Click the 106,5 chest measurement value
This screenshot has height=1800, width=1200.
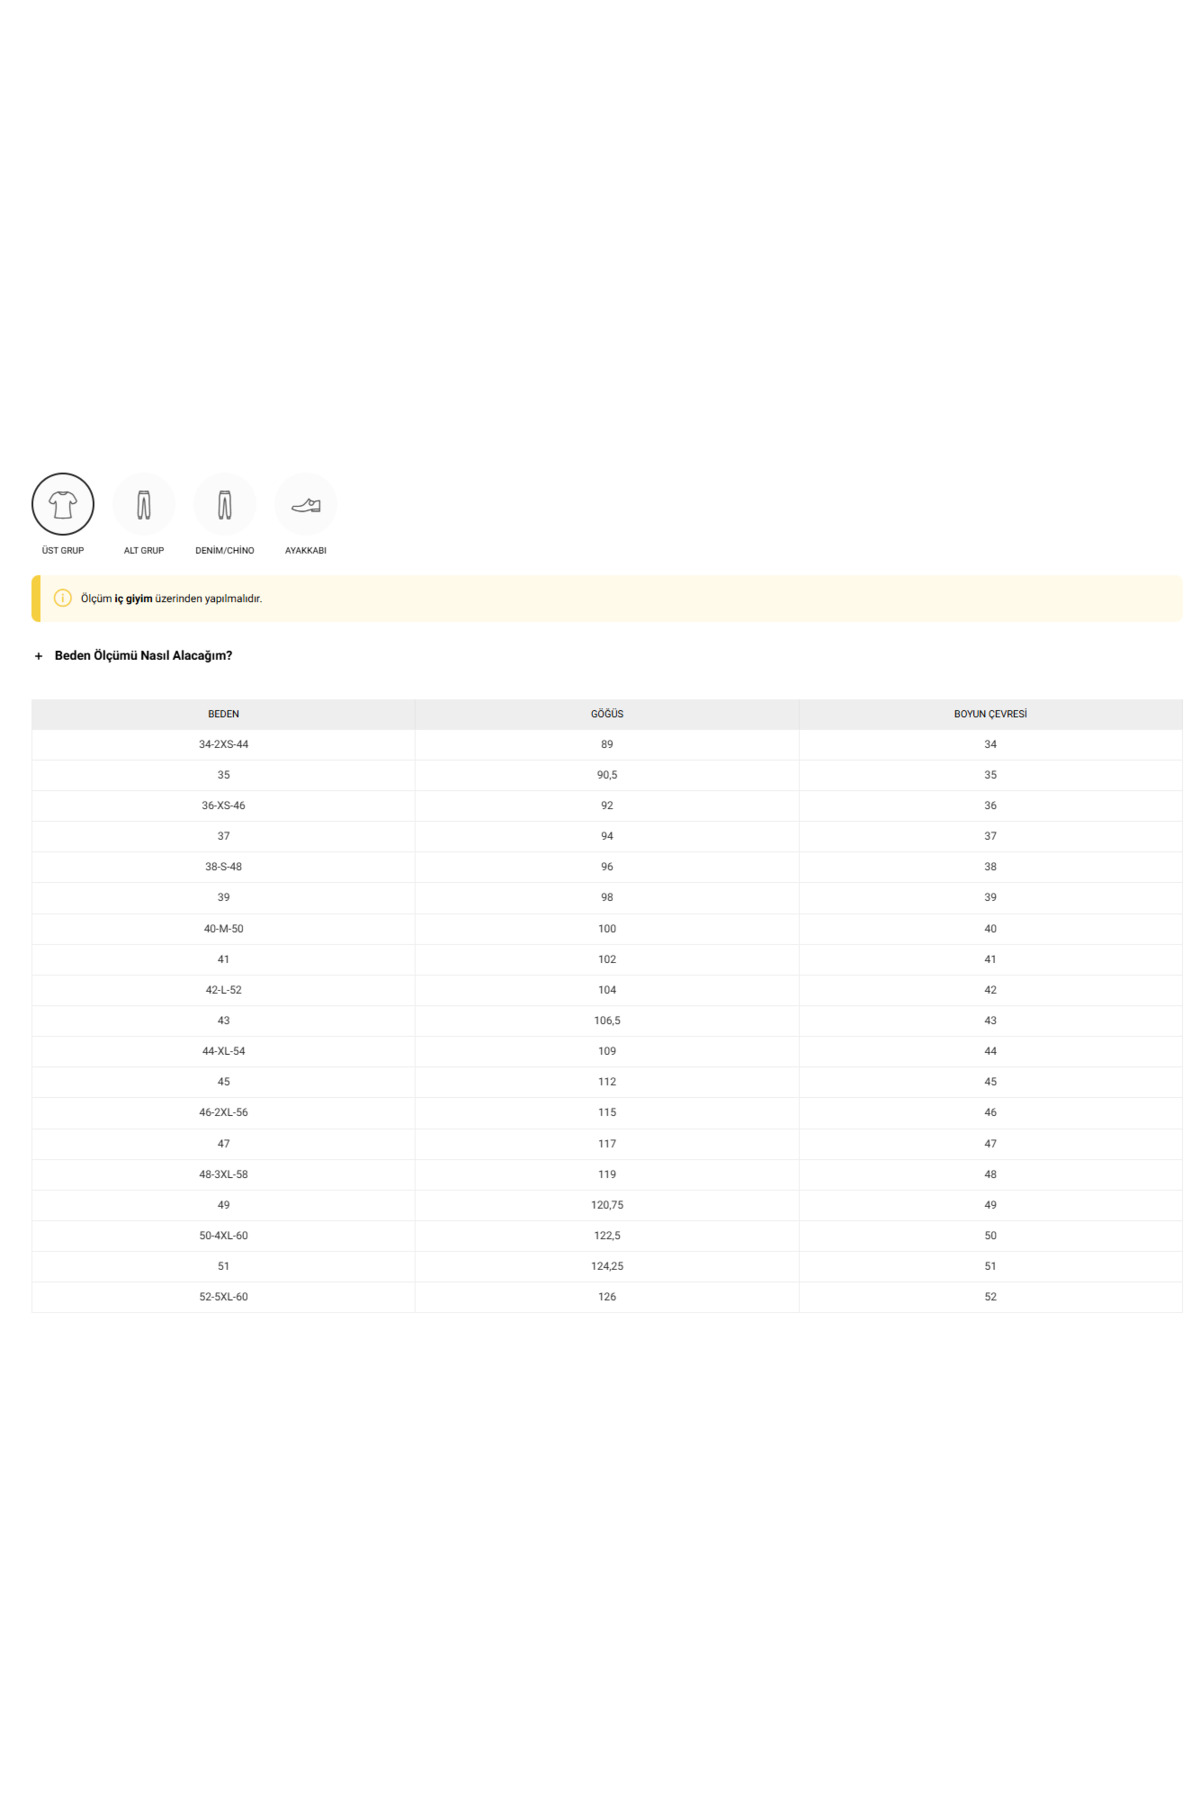606,1021
